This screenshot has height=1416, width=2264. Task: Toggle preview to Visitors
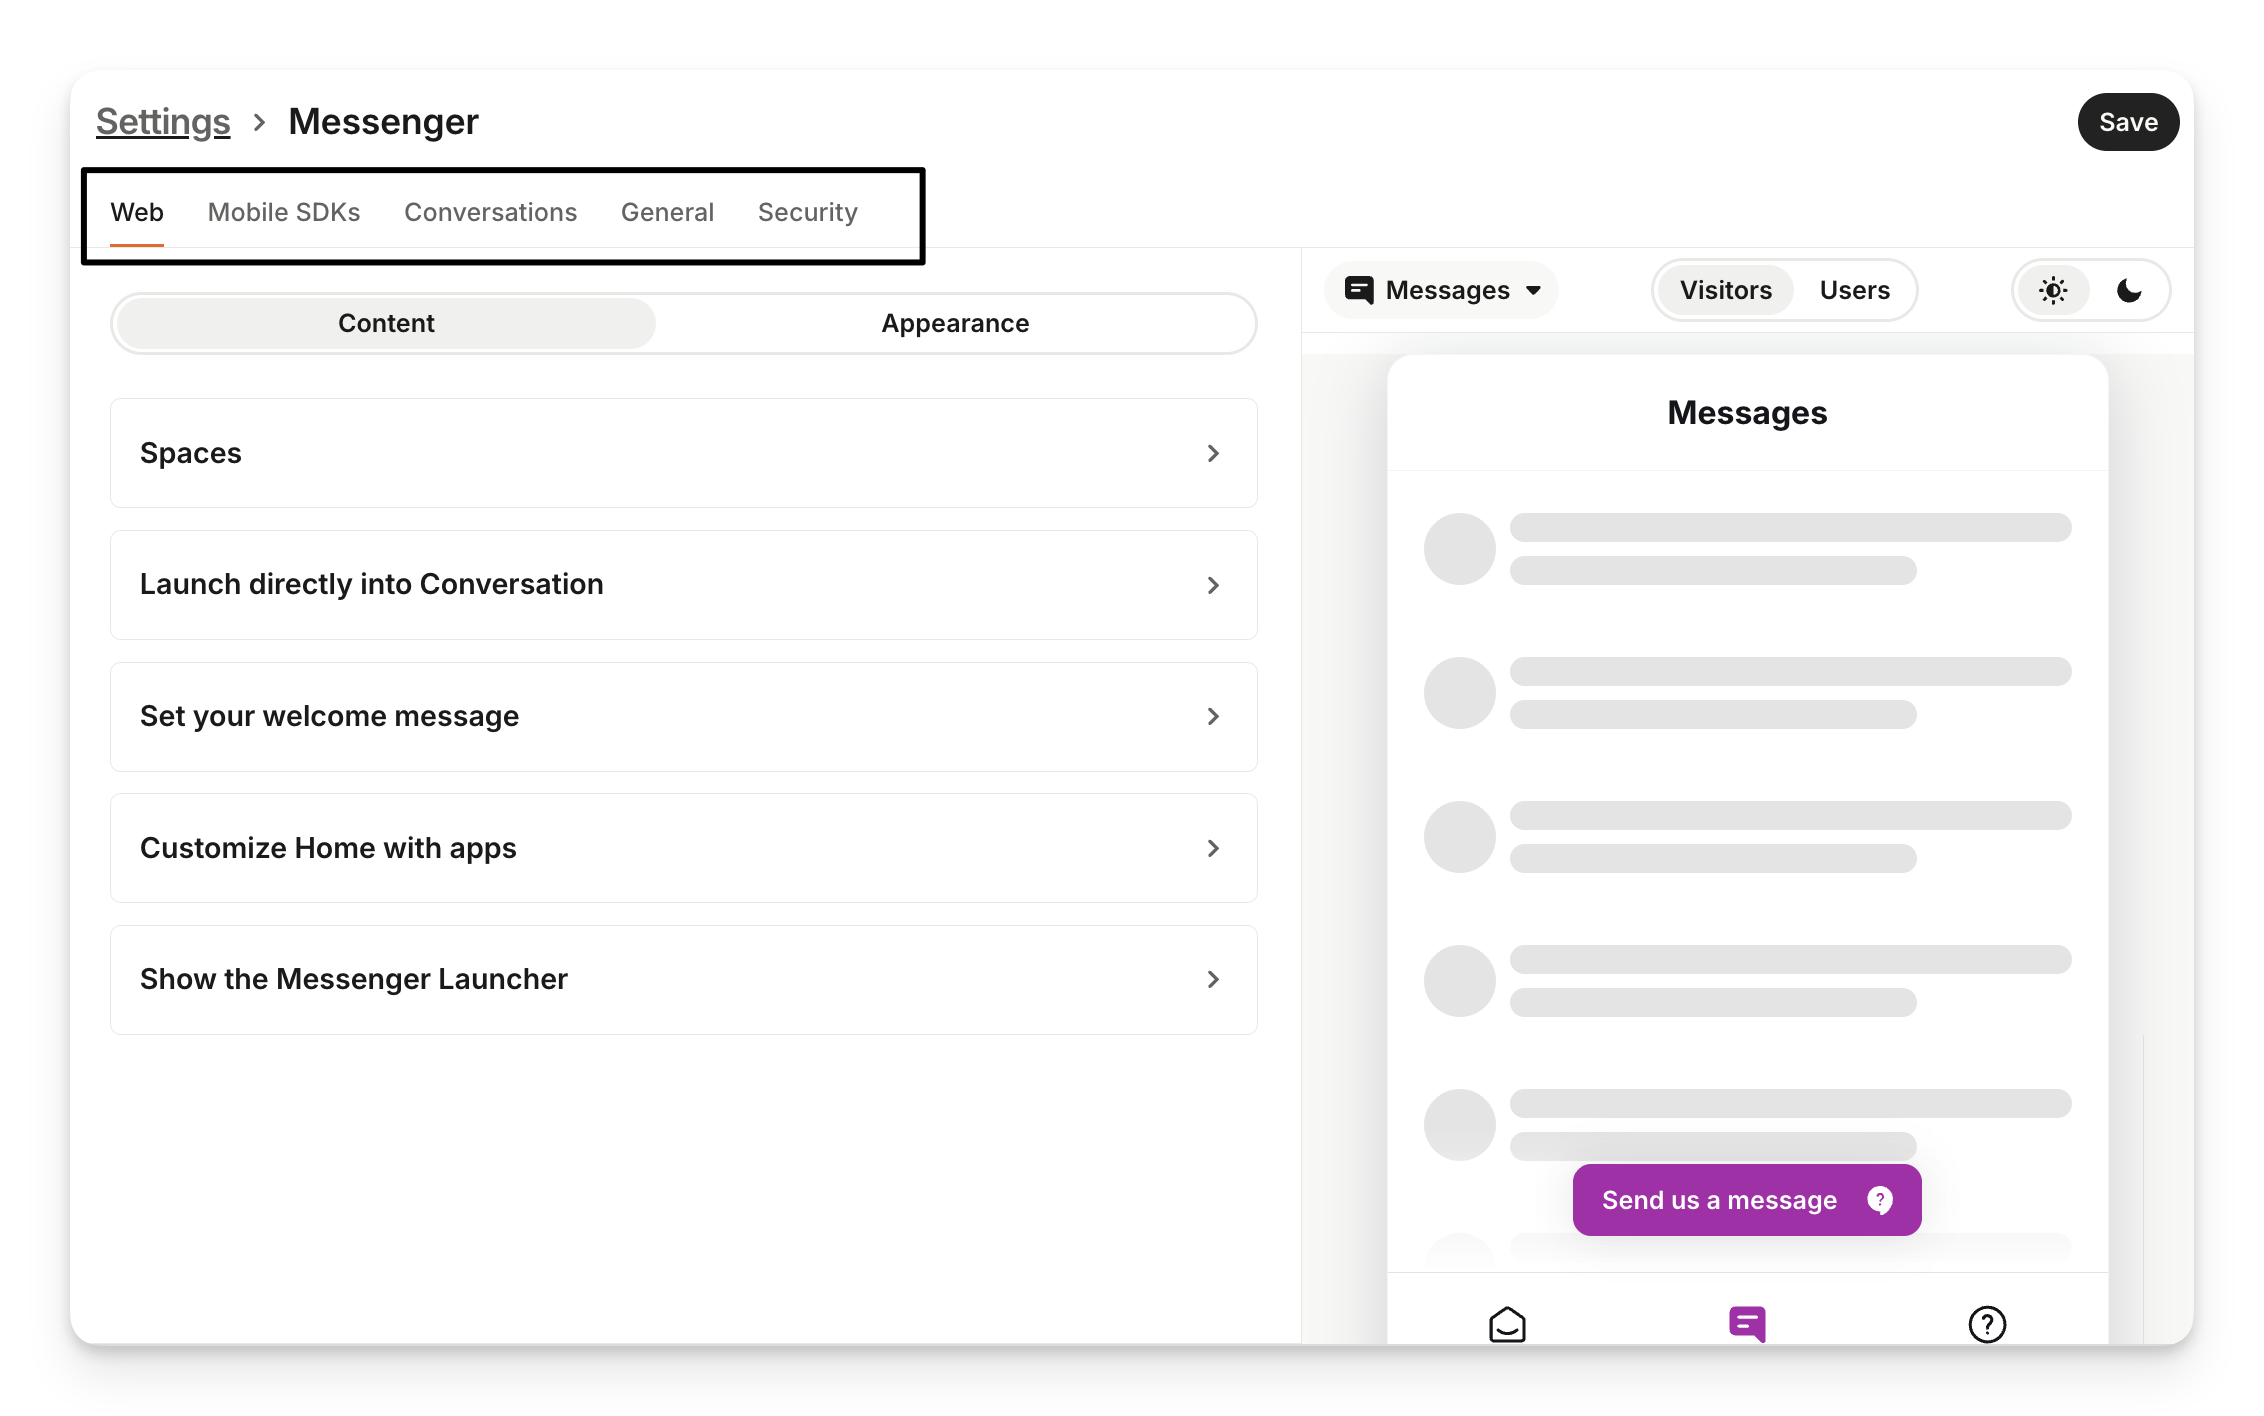[x=1725, y=291]
